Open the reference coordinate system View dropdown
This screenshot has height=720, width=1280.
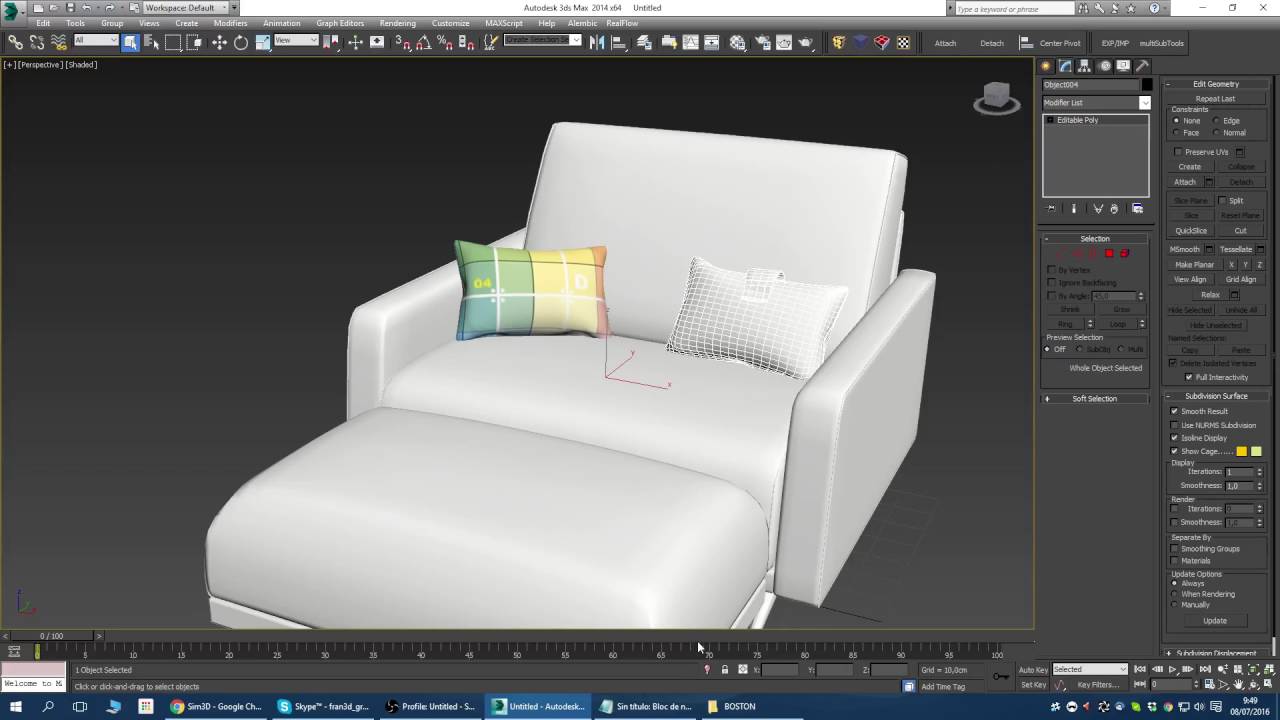tap(295, 41)
